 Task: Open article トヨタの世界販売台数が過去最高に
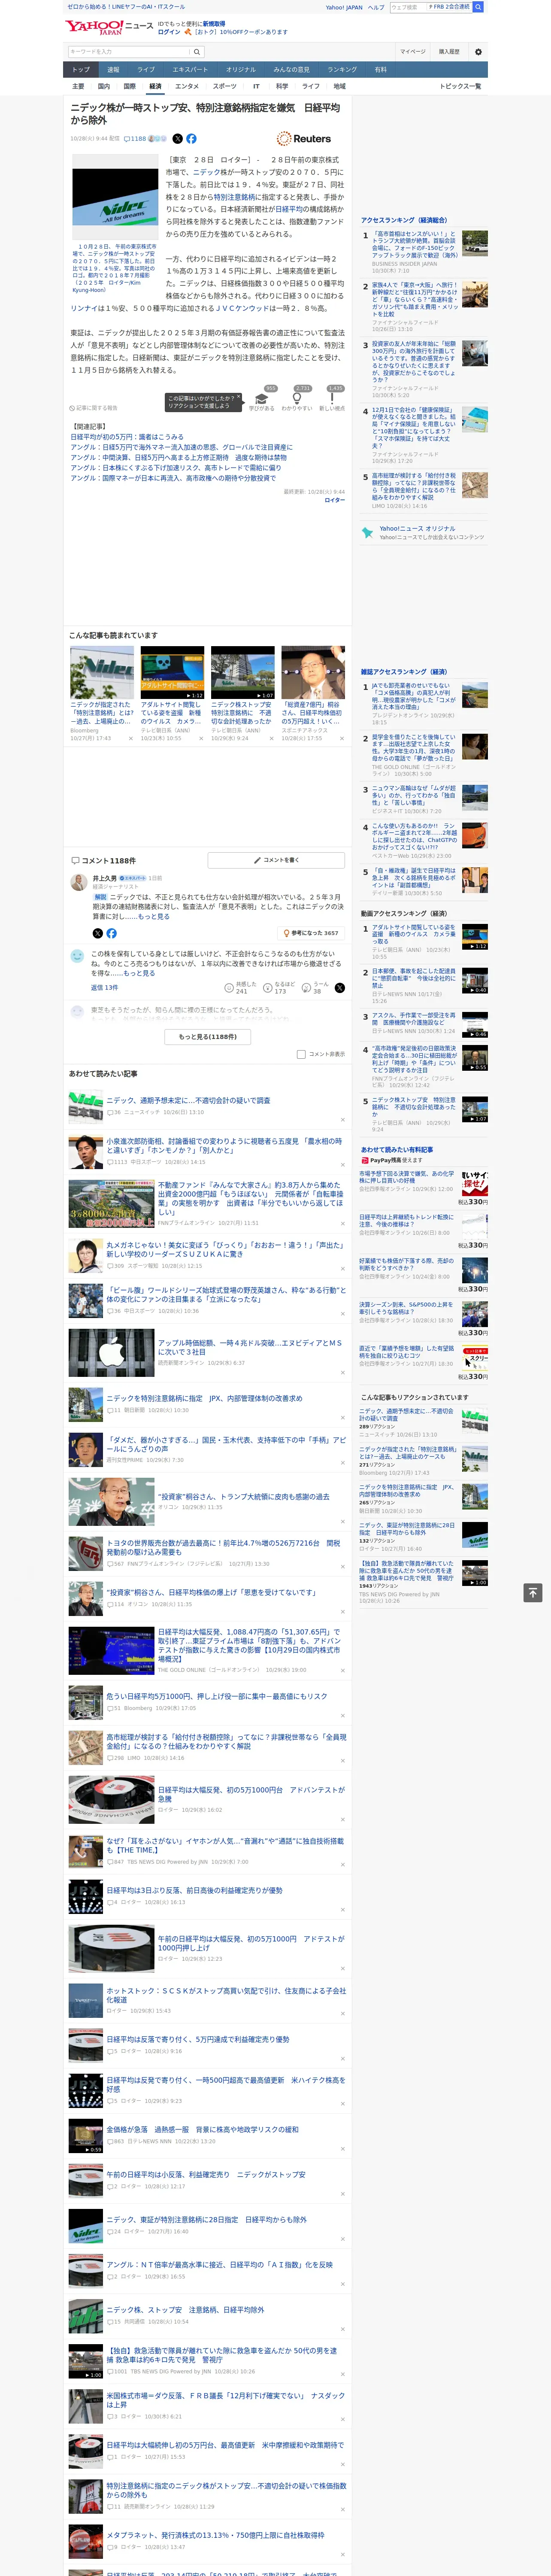point(223,1548)
